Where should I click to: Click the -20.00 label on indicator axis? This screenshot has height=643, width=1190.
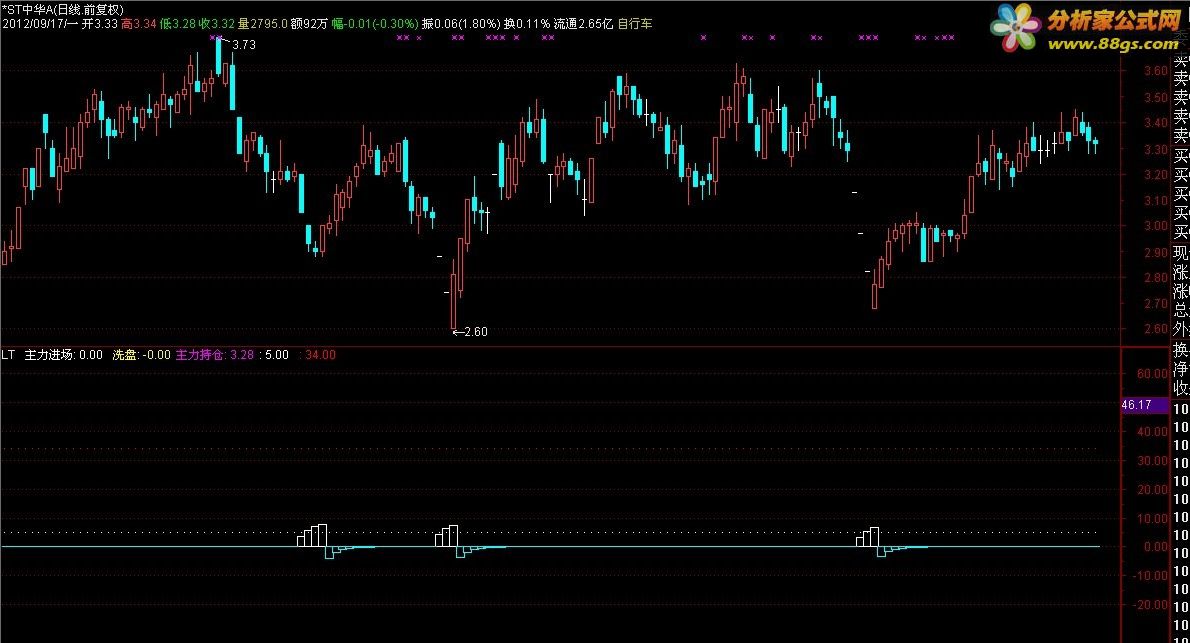[1151, 604]
